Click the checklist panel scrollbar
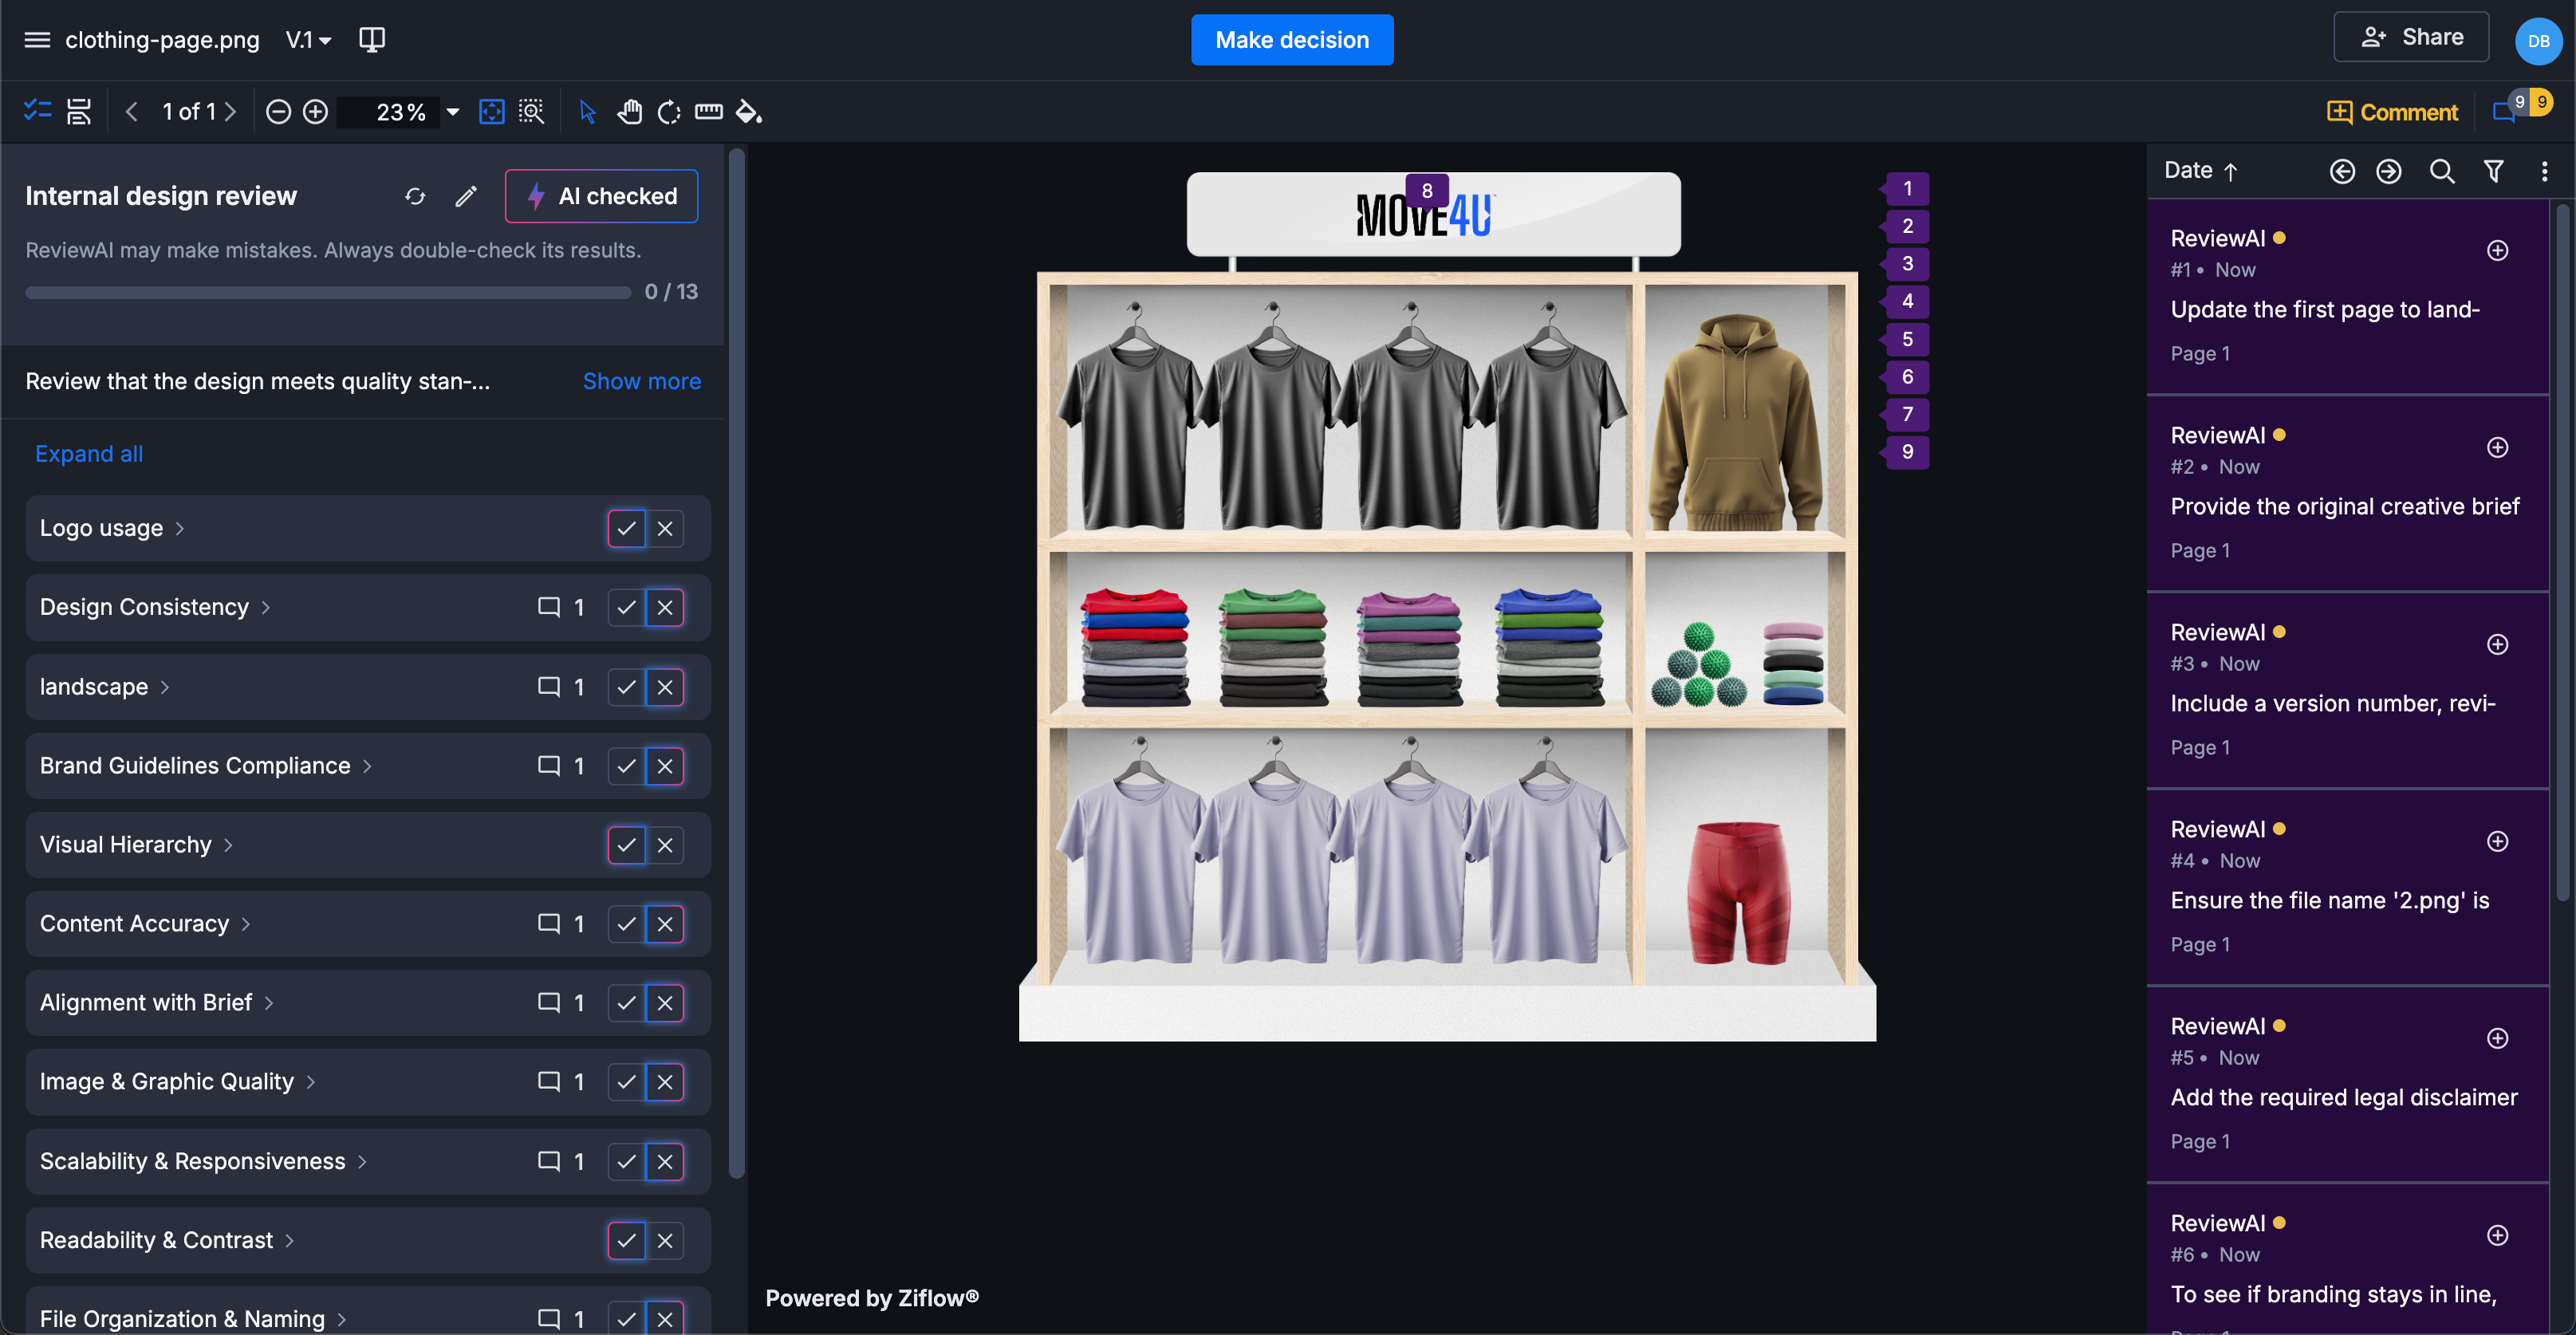 [x=737, y=664]
